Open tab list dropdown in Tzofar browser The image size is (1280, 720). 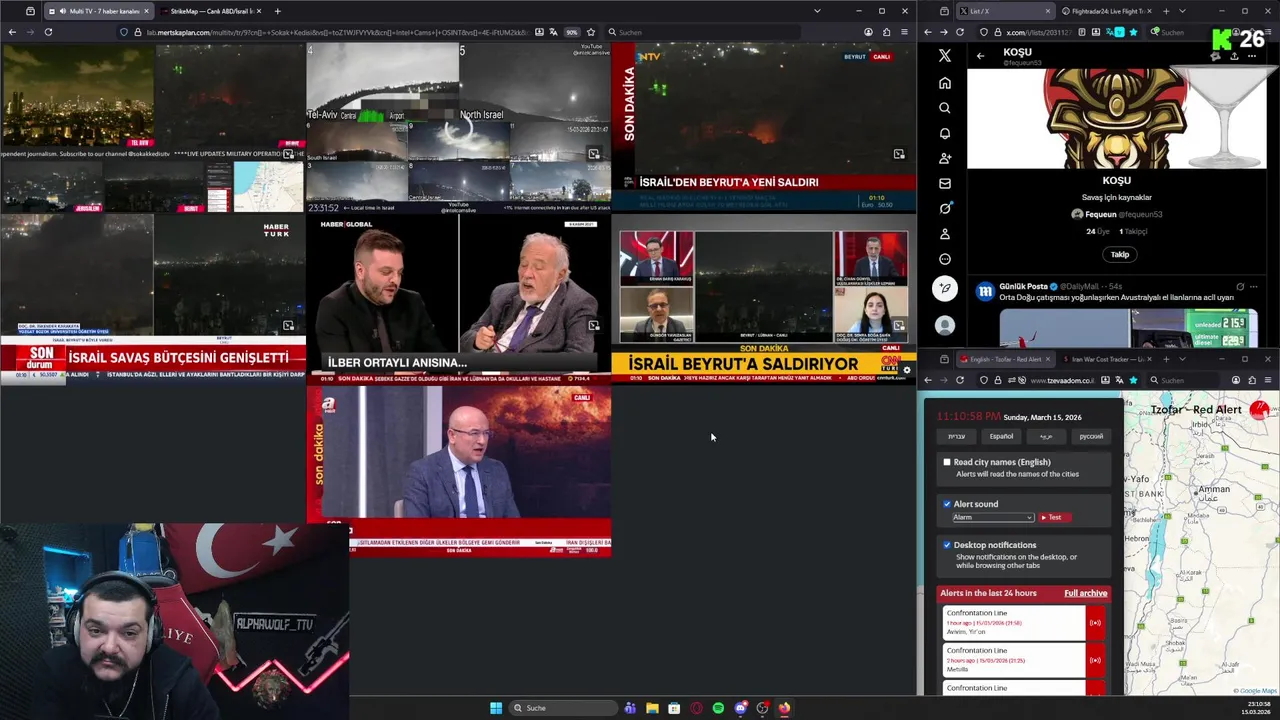1182,359
